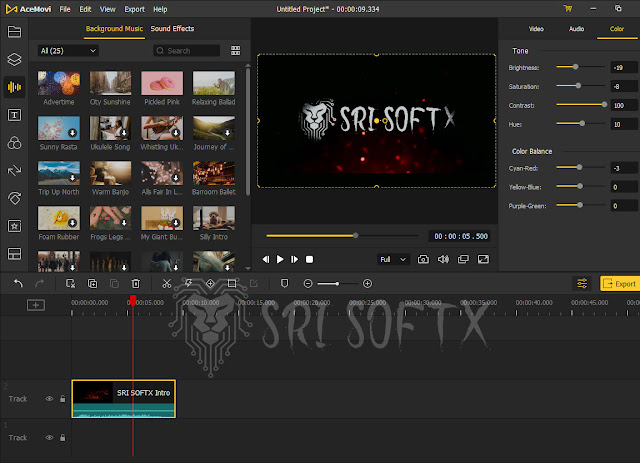Click the scissors Split icon

tap(167, 283)
